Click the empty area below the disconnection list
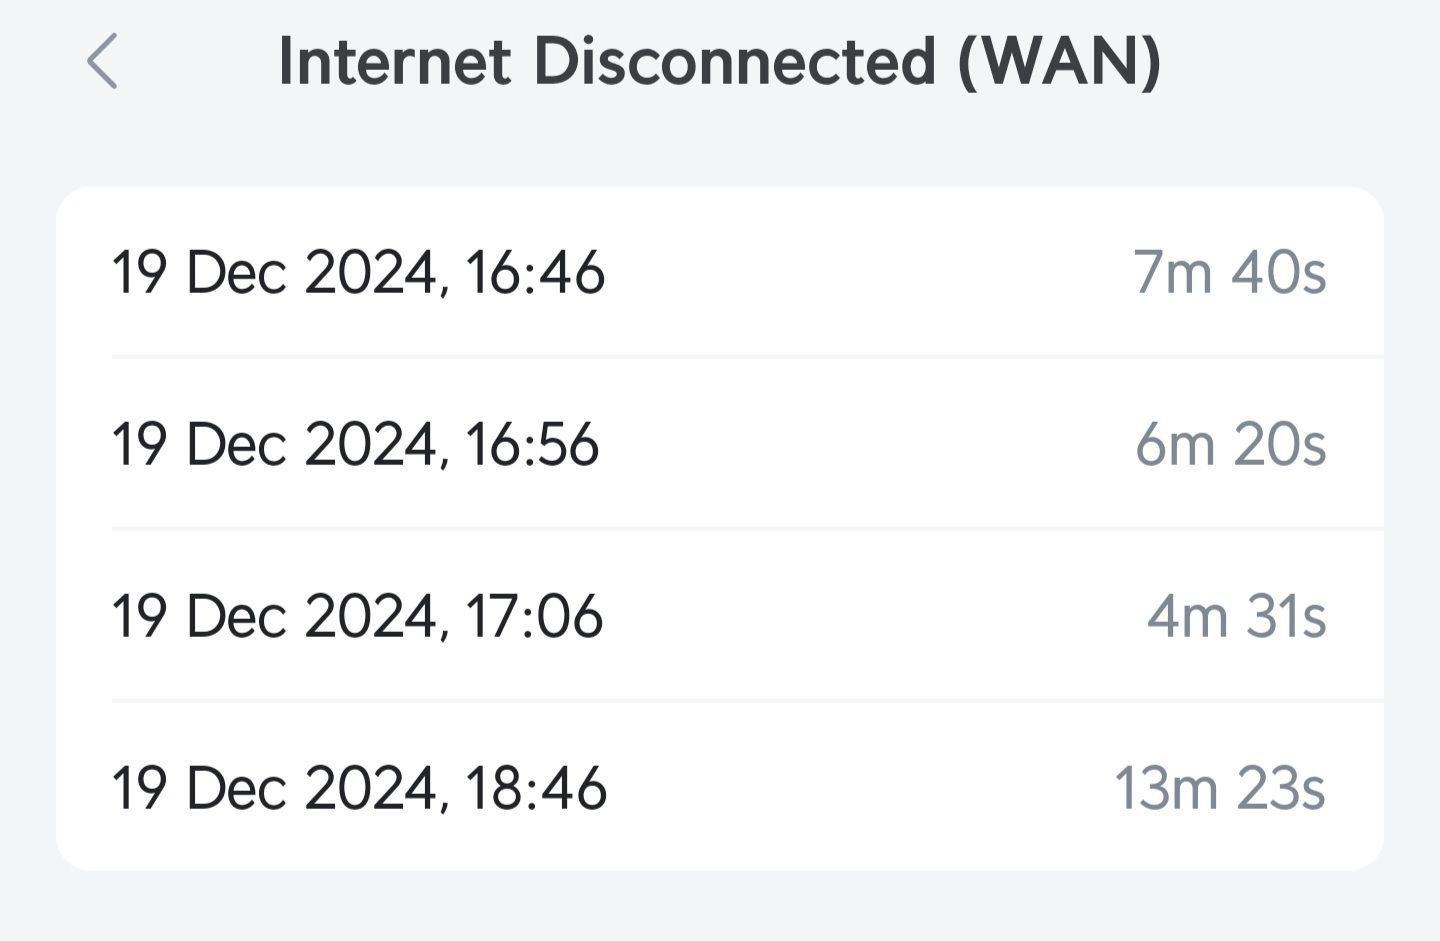 tap(720, 906)
